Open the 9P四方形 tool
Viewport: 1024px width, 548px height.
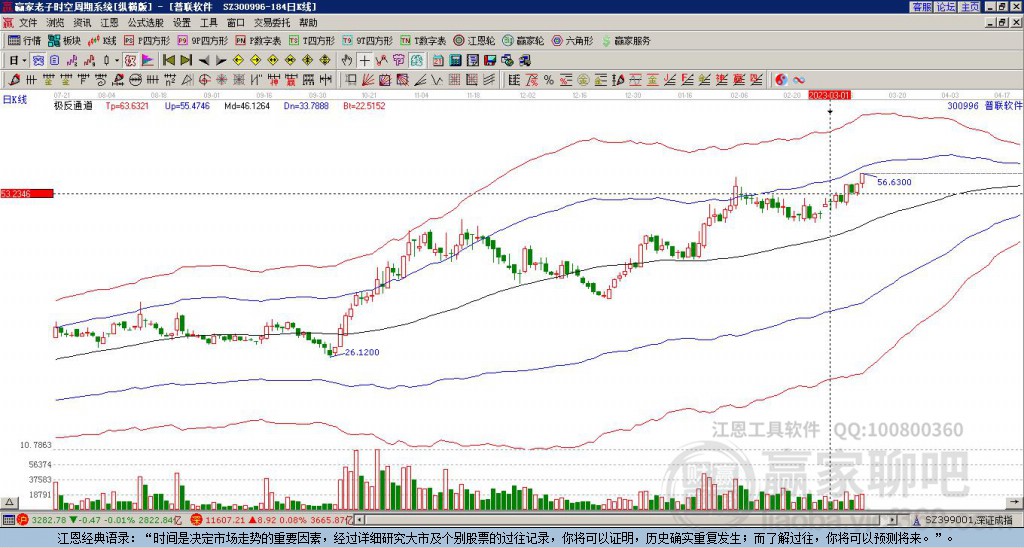coord(202,40)
